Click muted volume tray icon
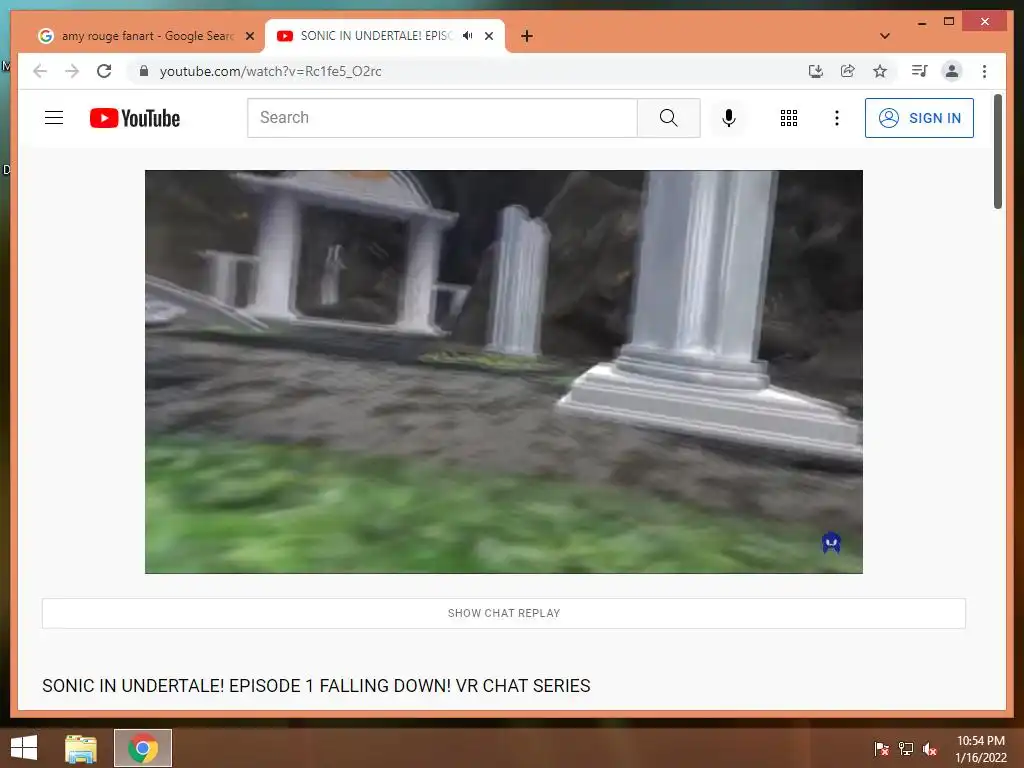This screenshot has height=768, width=1024. [930, 749]
